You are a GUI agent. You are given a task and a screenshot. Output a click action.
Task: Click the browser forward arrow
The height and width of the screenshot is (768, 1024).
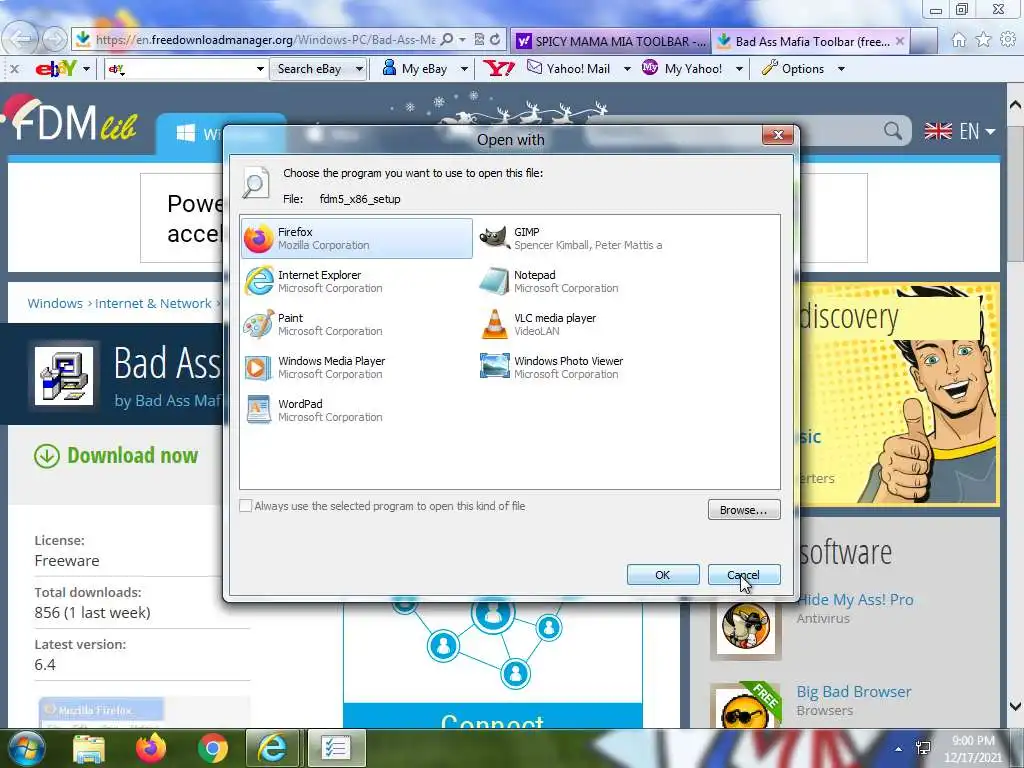click(x=55, y=40)
